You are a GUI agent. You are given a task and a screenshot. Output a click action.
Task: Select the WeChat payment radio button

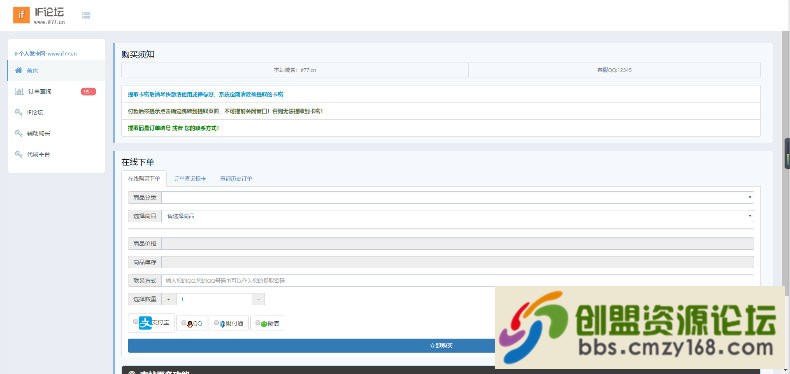[x=257, y=323]
